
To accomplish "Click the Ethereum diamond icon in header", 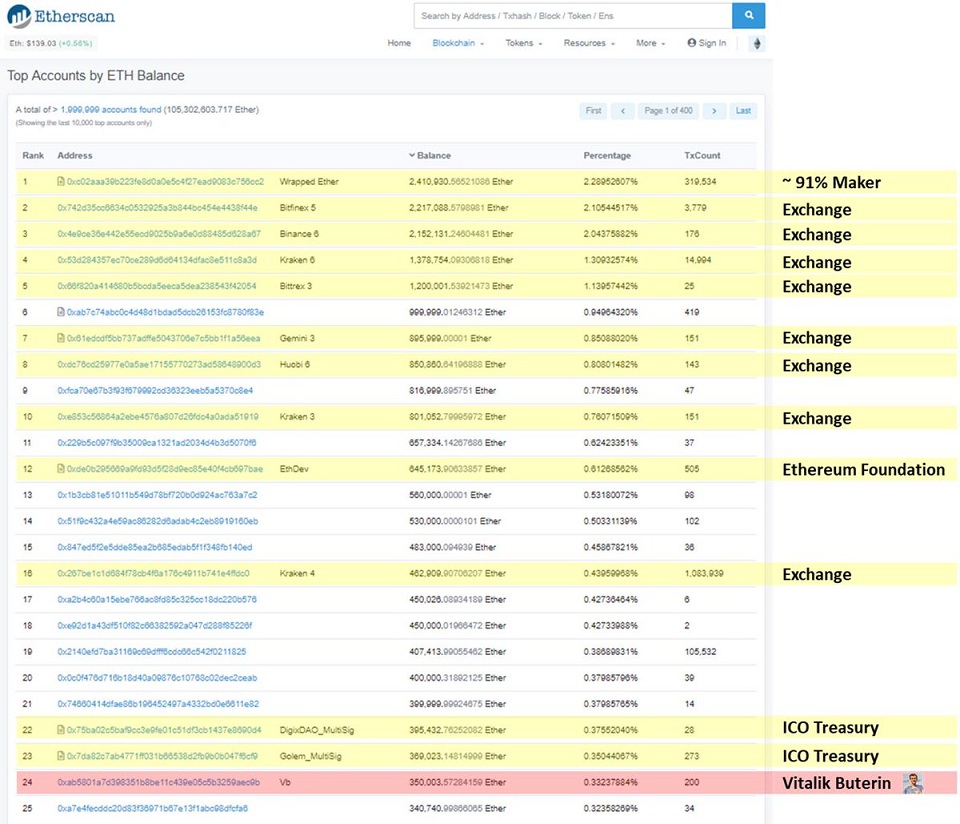I will (756, 44).
